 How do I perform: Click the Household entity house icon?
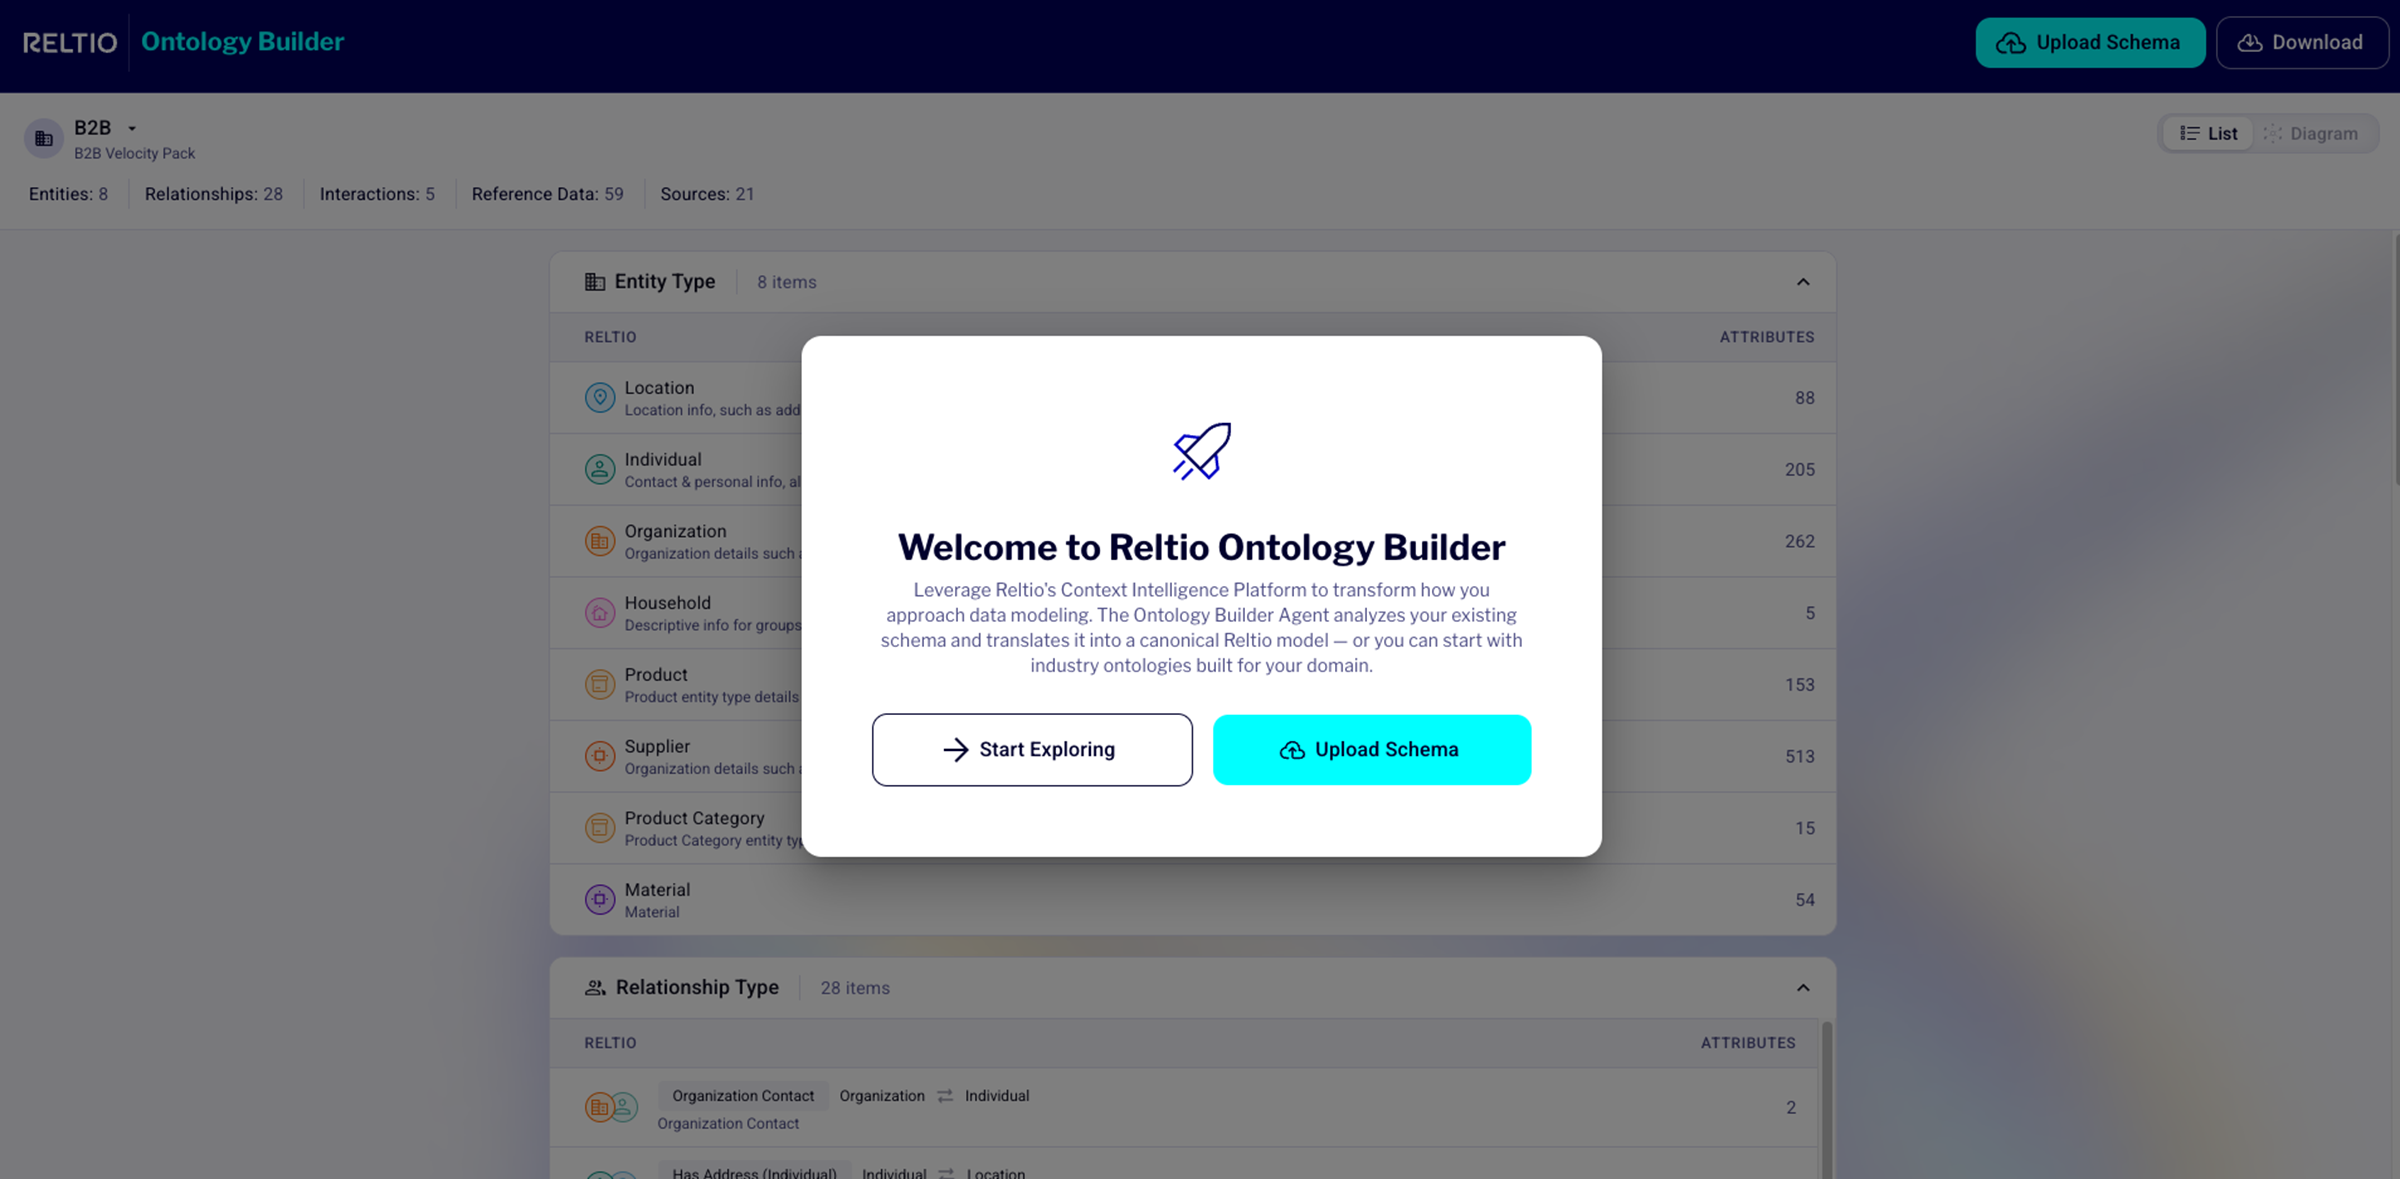[600, 612]
